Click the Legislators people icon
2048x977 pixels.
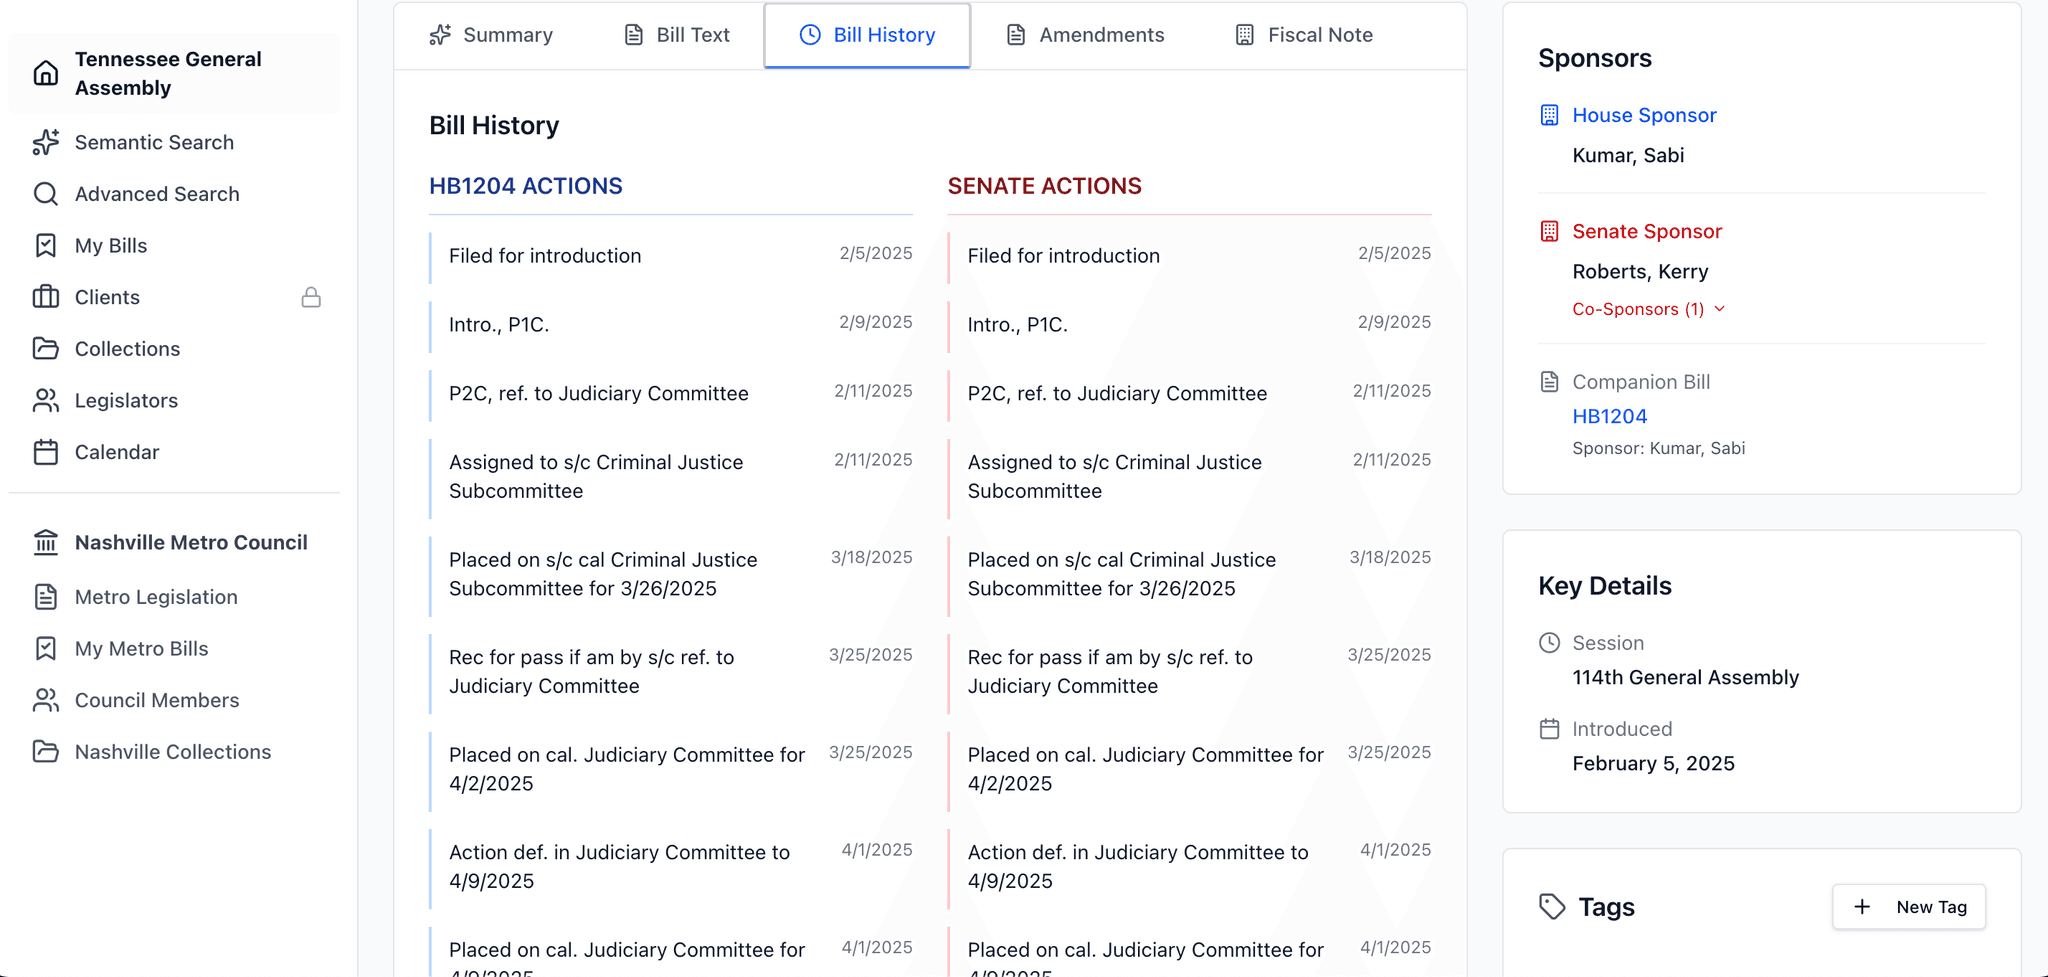46,401
